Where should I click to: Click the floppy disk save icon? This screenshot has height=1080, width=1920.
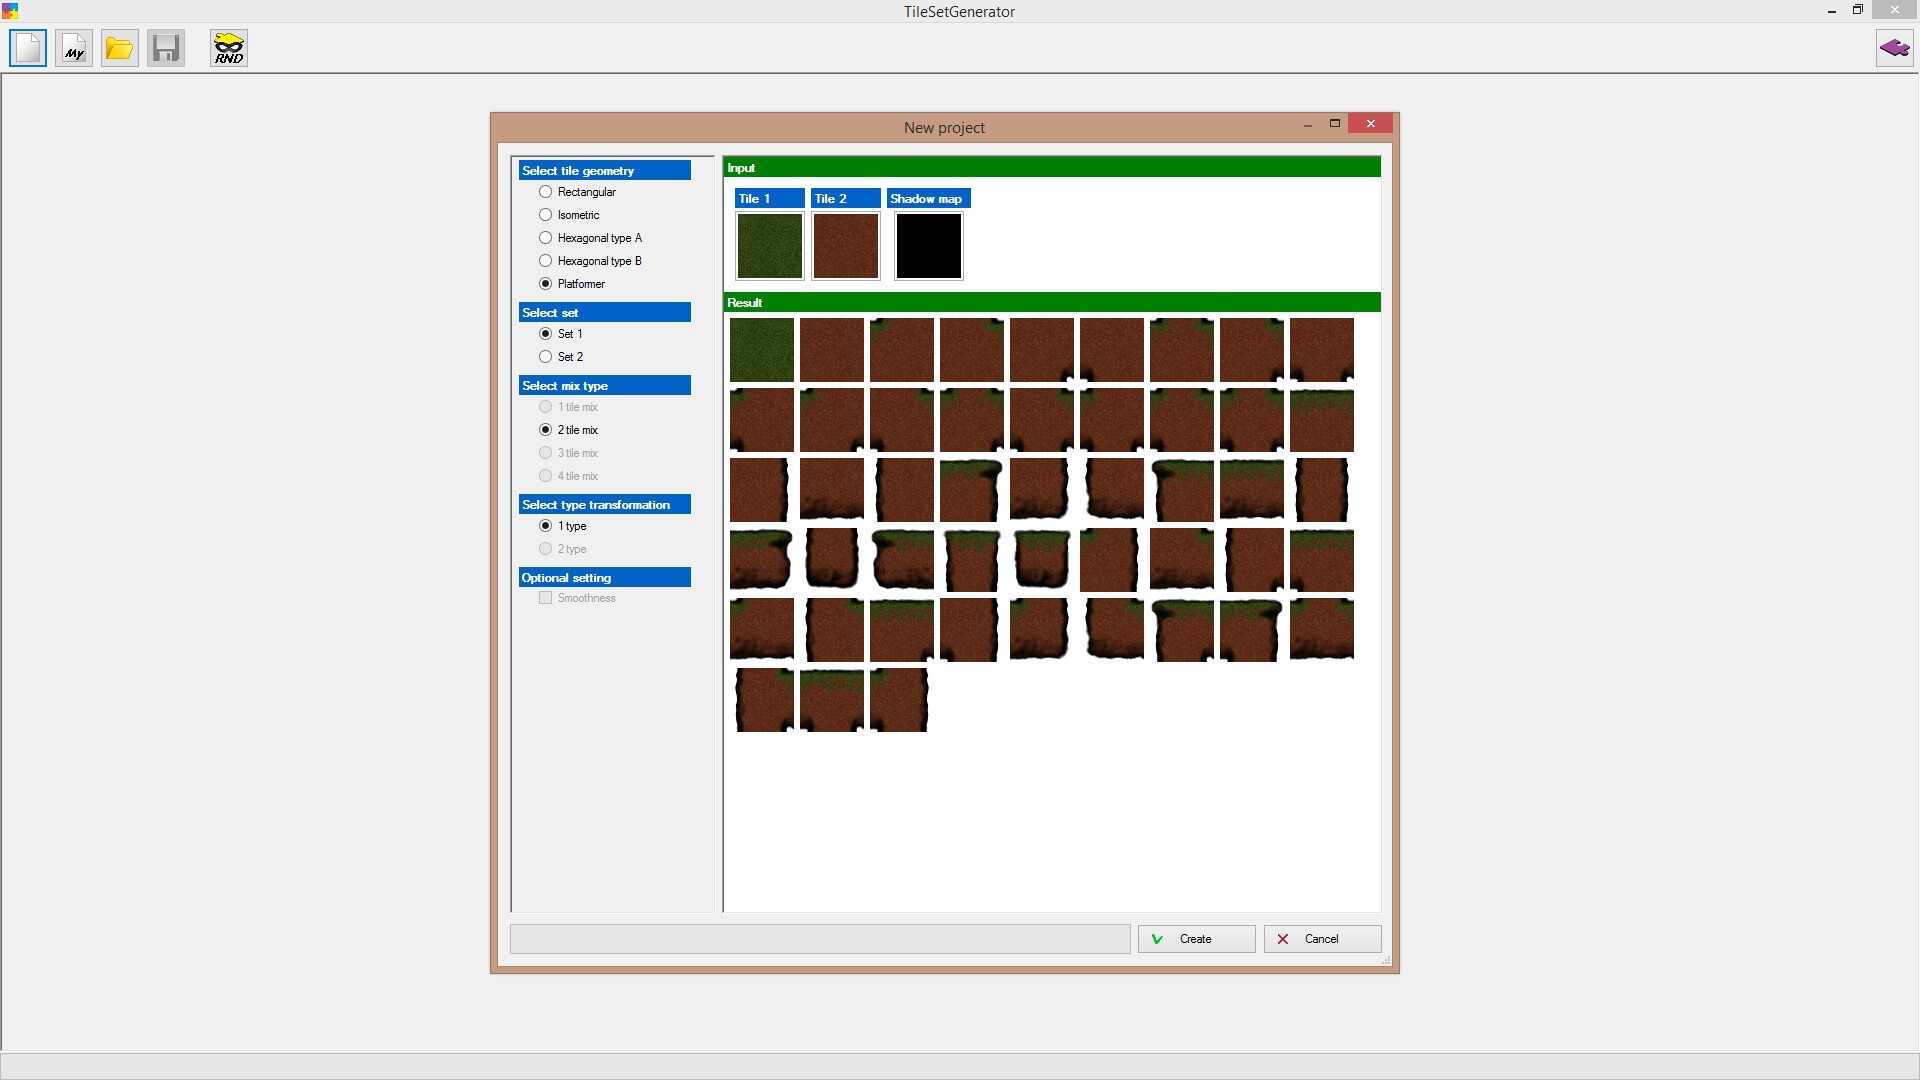(166, 48)
